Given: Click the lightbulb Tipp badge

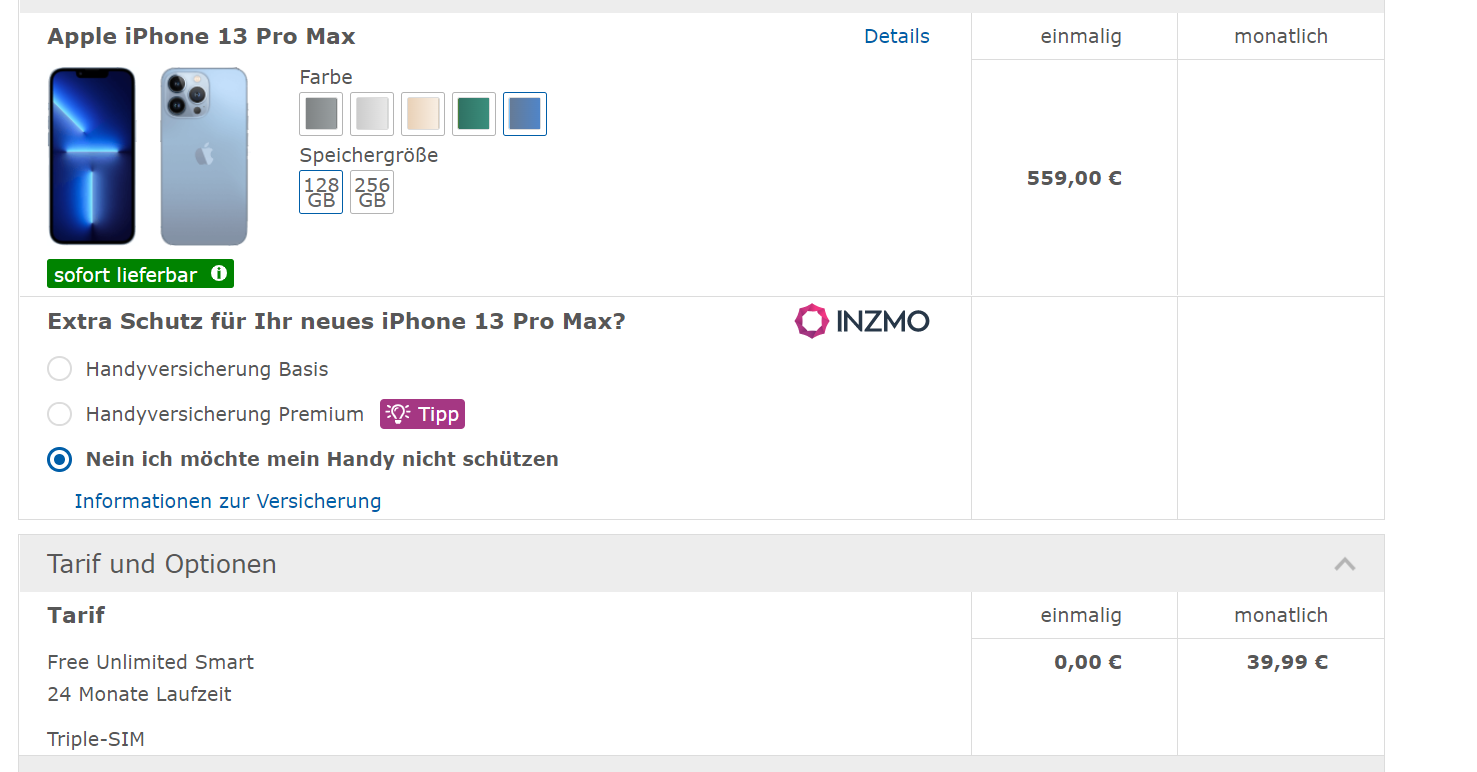Looking at the screenshot, I should pos(422,414).
